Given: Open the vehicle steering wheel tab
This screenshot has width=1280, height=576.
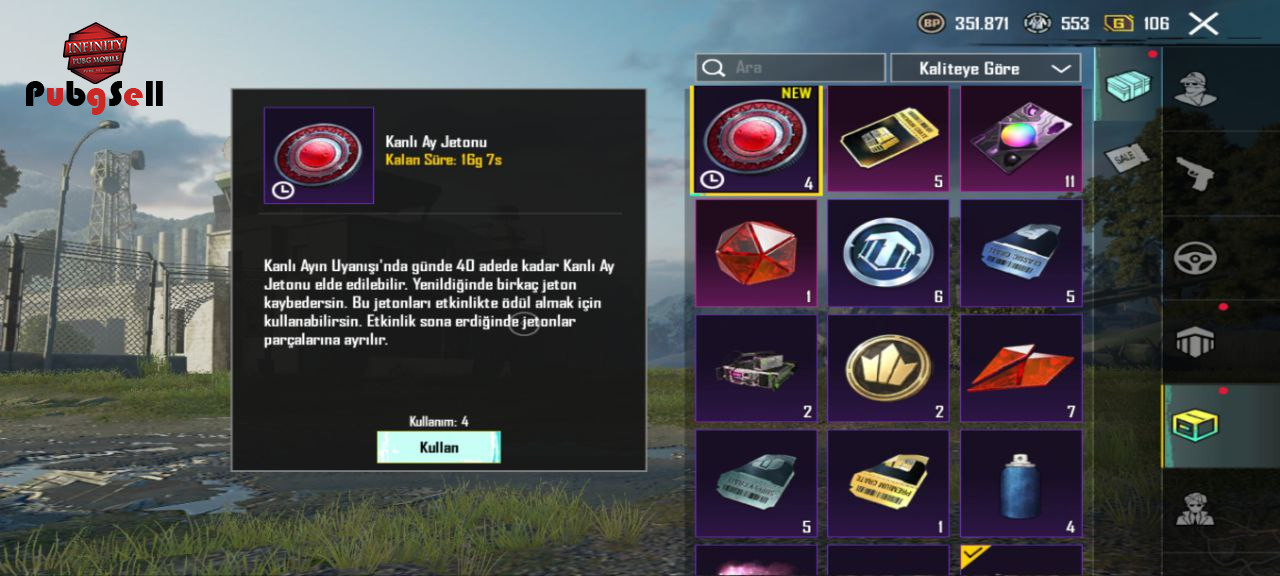Looking at the screenshot, I should 1193,258.
